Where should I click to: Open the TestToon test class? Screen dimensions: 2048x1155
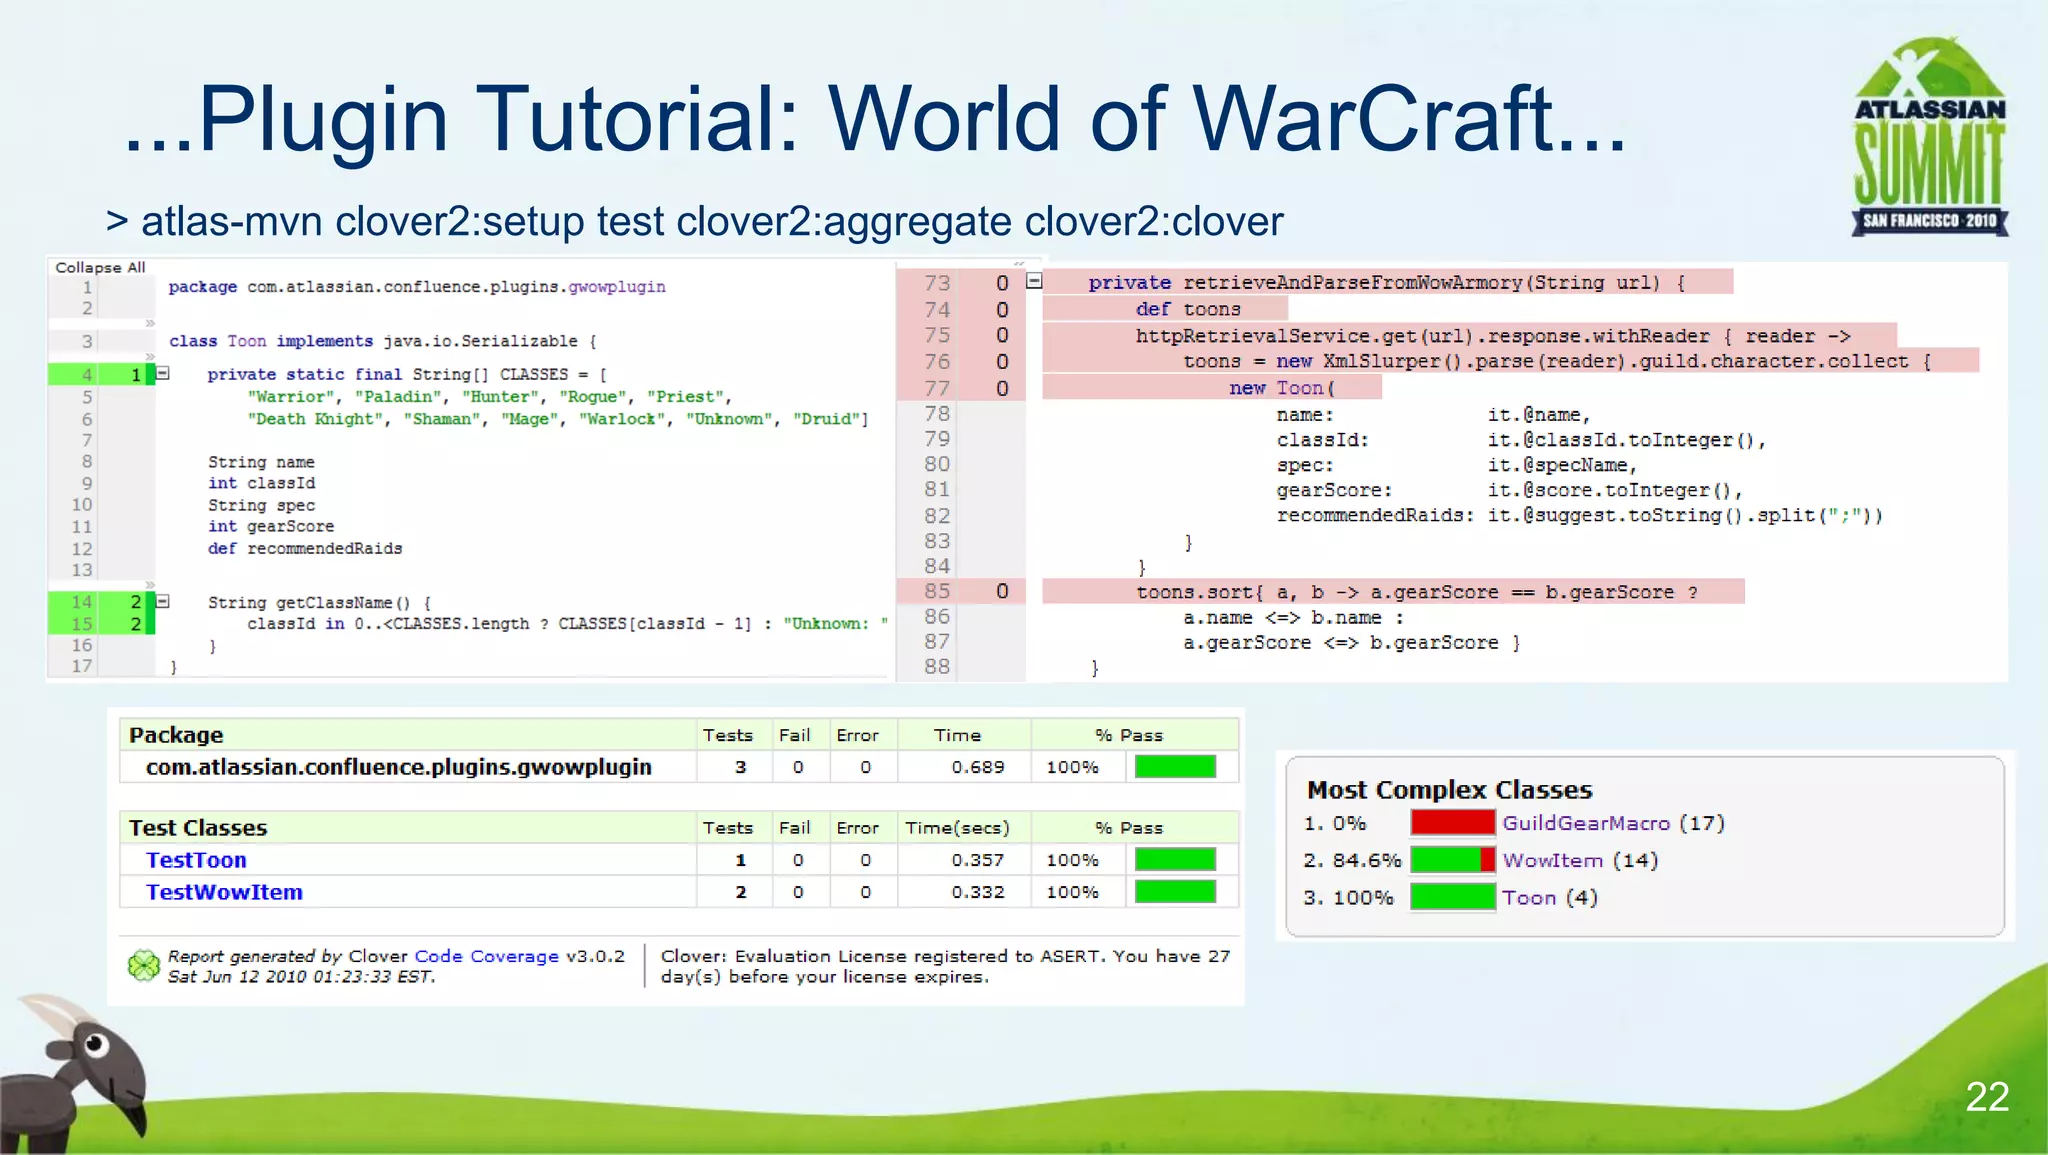pyautogui.click(x=196, y=860)
